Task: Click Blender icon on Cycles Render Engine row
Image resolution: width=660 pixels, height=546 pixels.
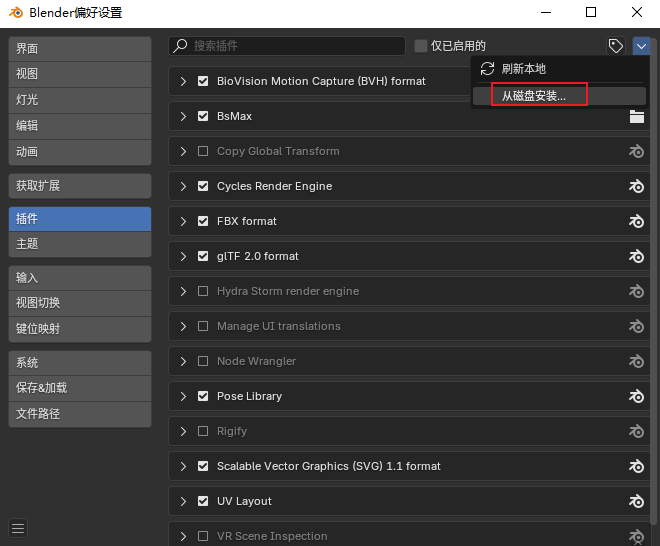Action: point(636,186)
